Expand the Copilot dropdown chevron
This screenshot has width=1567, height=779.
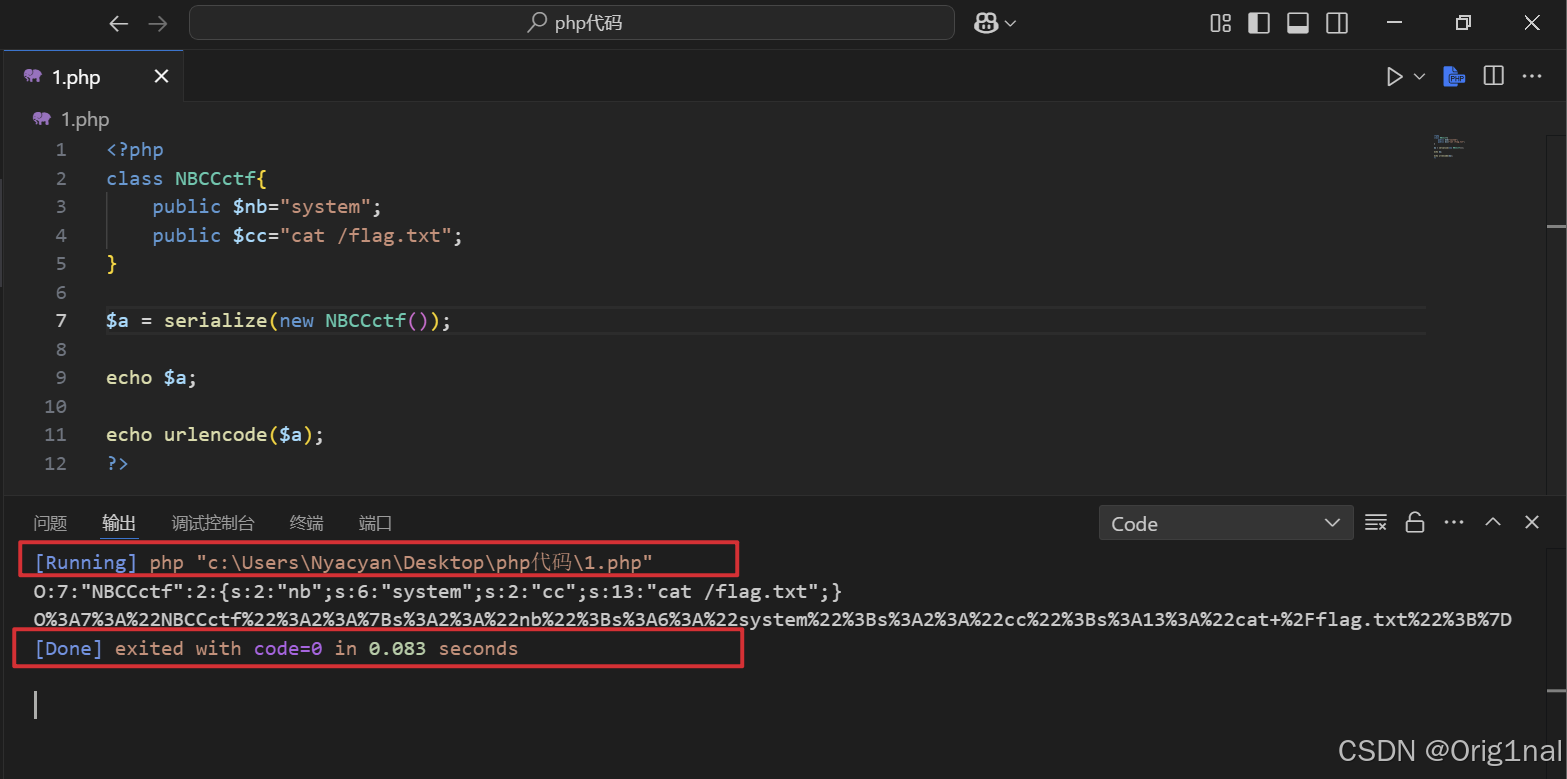point(1010,23)
